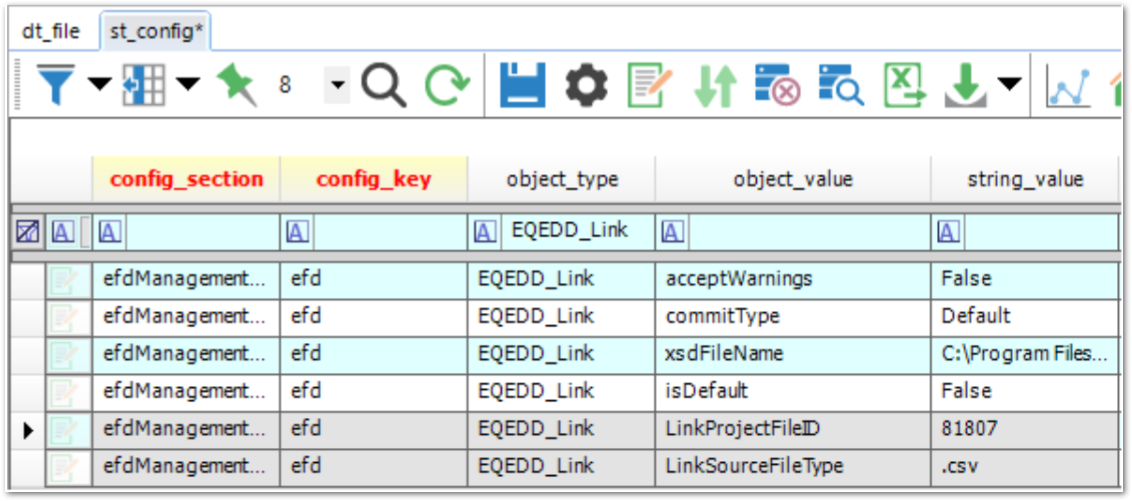Screen dimensions: 1132x501
Task: Click filter condition icon for string_value
Action: point(949,232)
